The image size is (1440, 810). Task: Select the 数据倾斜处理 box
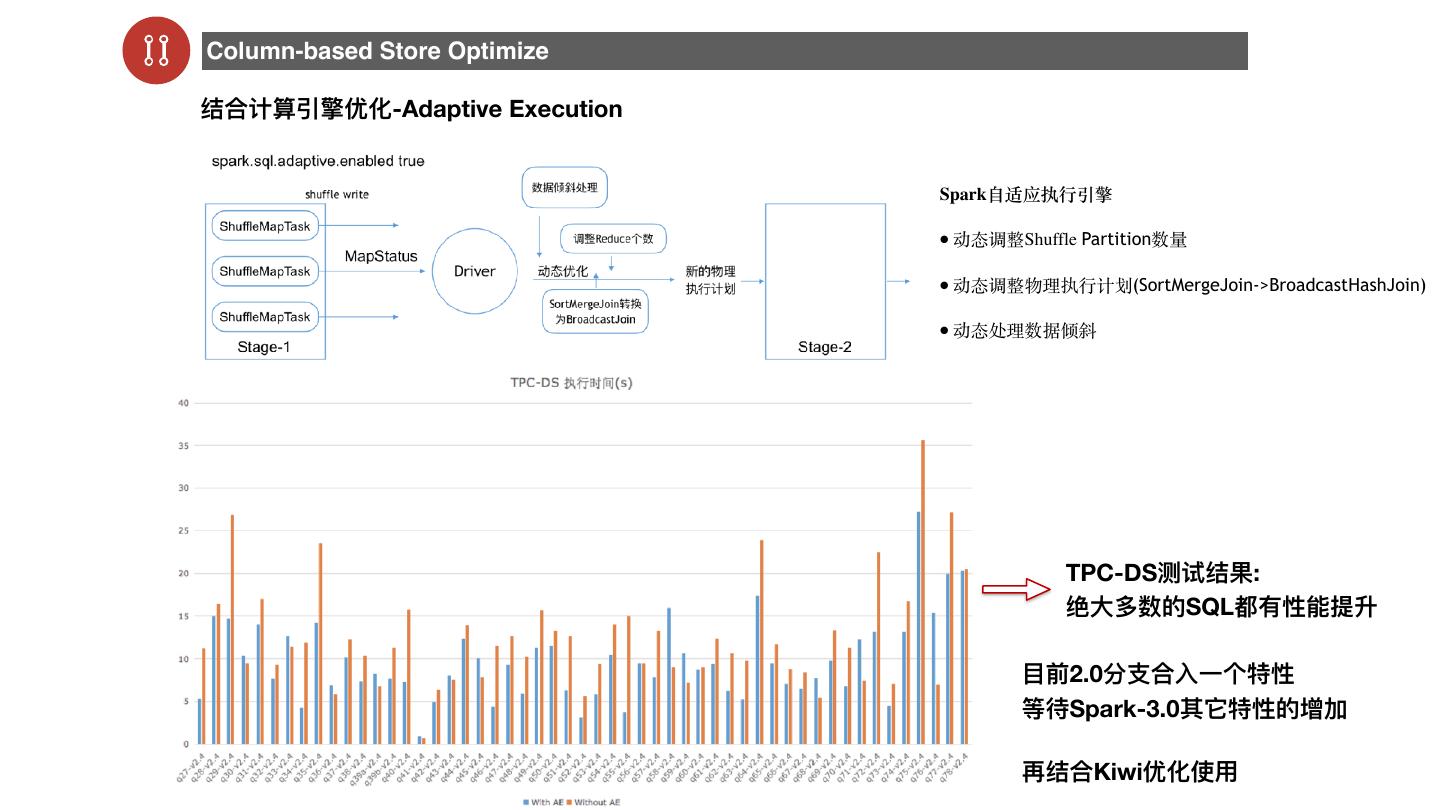coord(565,187)
